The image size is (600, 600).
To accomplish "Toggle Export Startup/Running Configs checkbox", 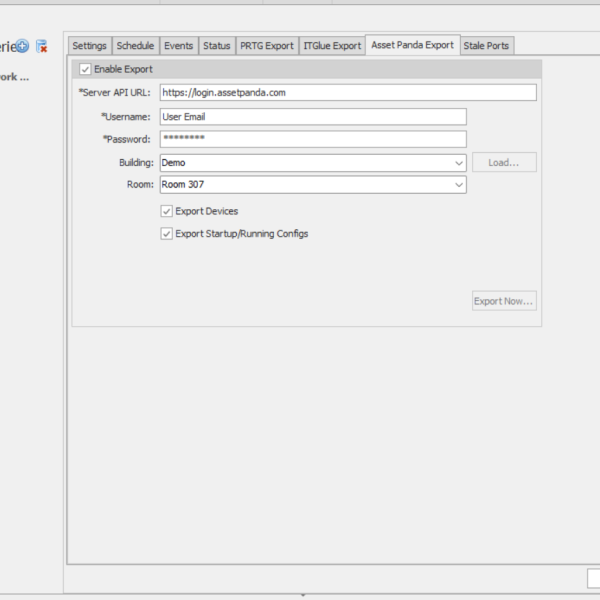I will click(166, 234).
